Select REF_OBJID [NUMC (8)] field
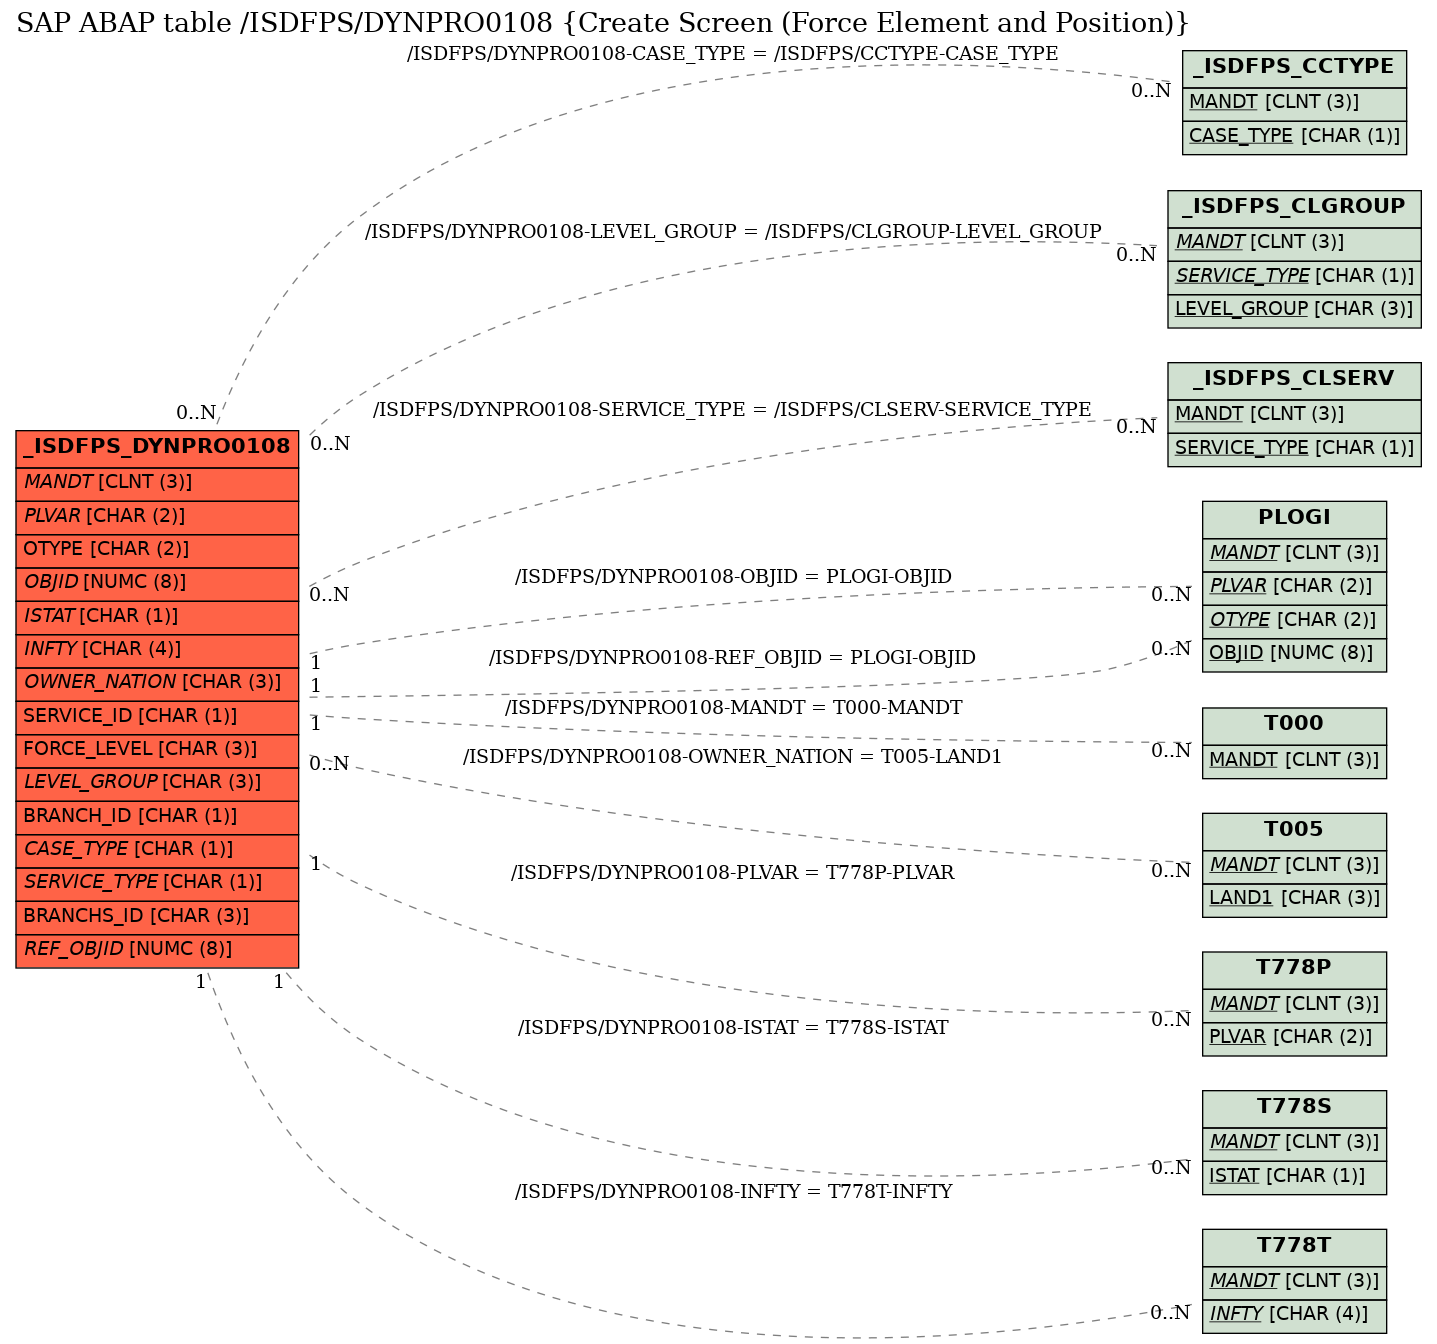 click(157, 949)
